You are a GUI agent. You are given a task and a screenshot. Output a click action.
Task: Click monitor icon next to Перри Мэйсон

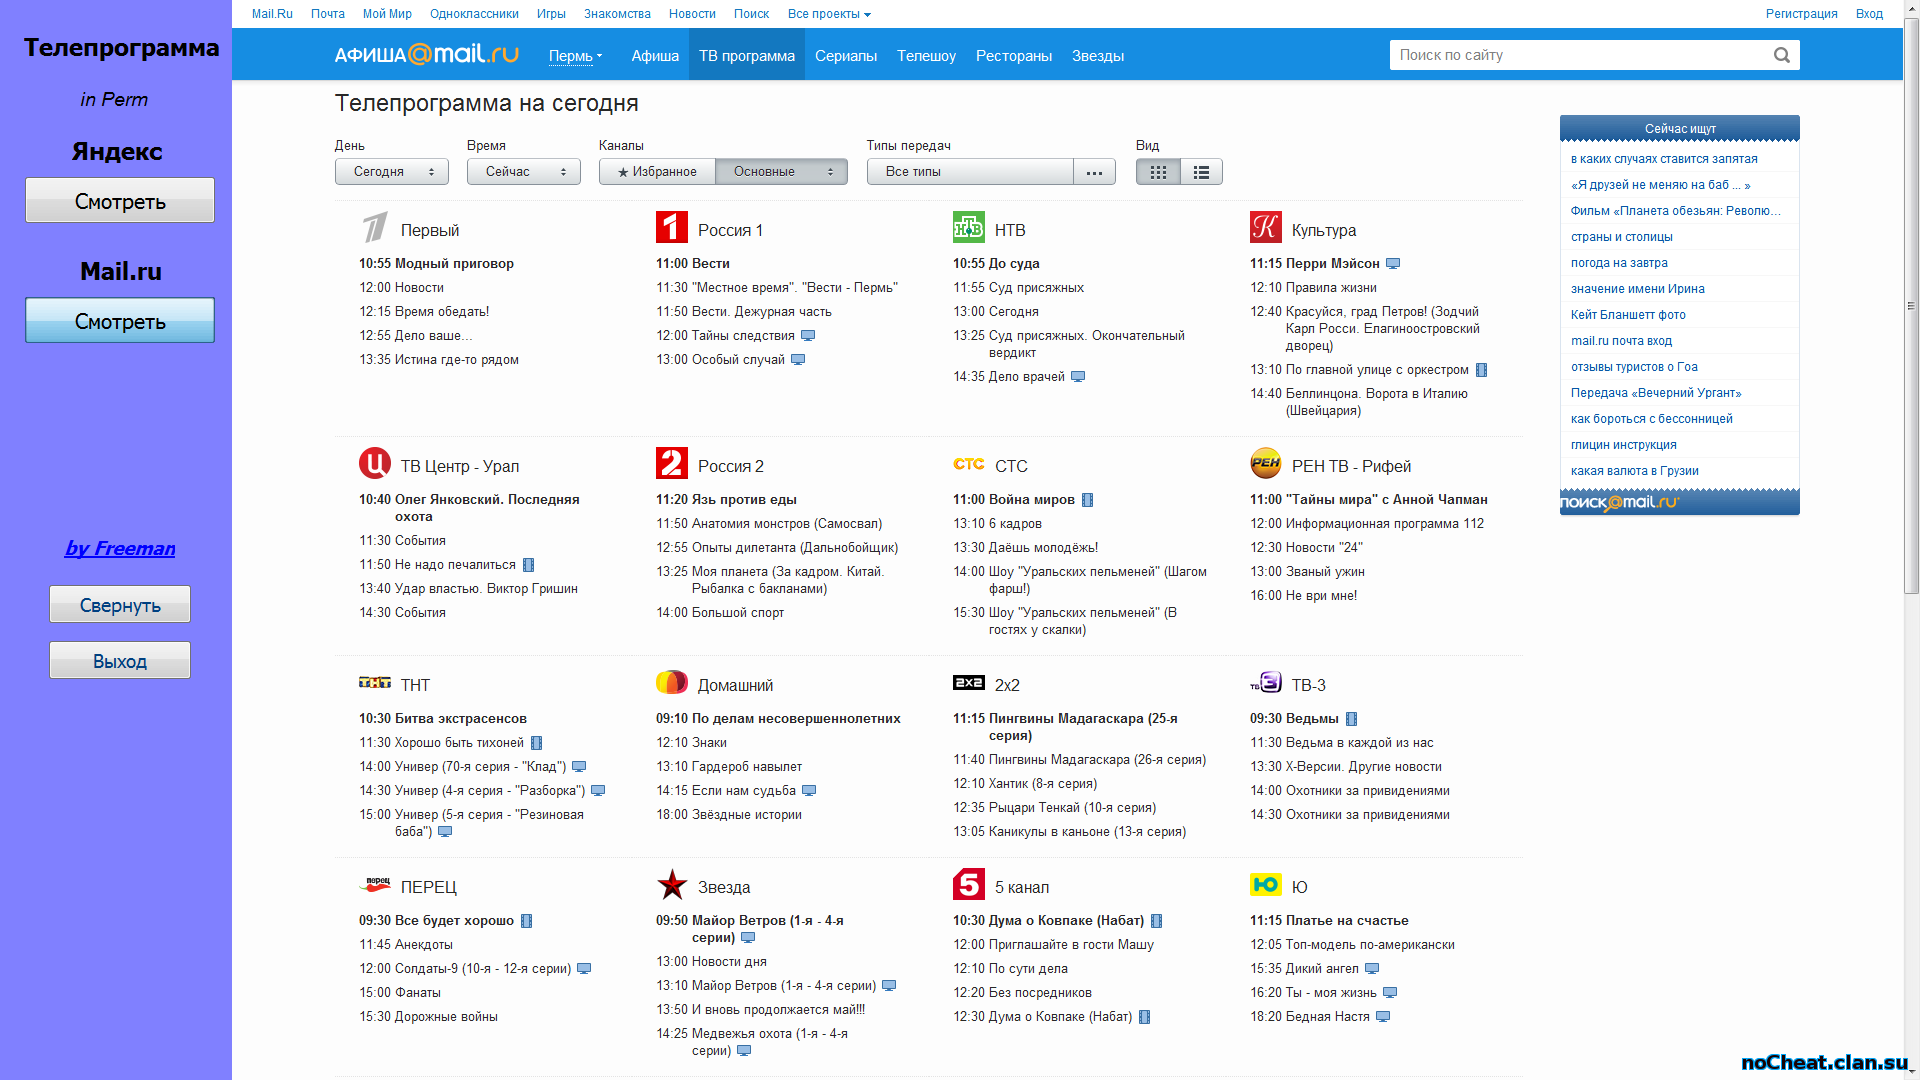point(1393,264)
